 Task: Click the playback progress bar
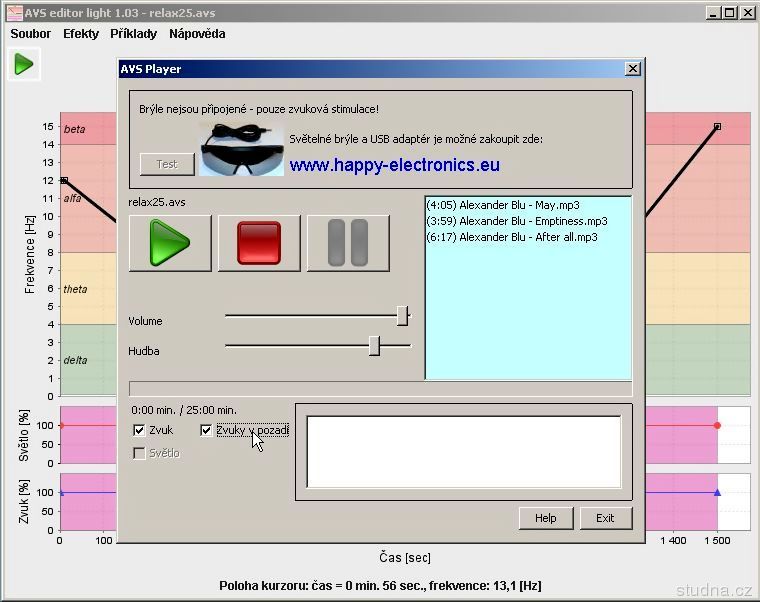point(380,389)
